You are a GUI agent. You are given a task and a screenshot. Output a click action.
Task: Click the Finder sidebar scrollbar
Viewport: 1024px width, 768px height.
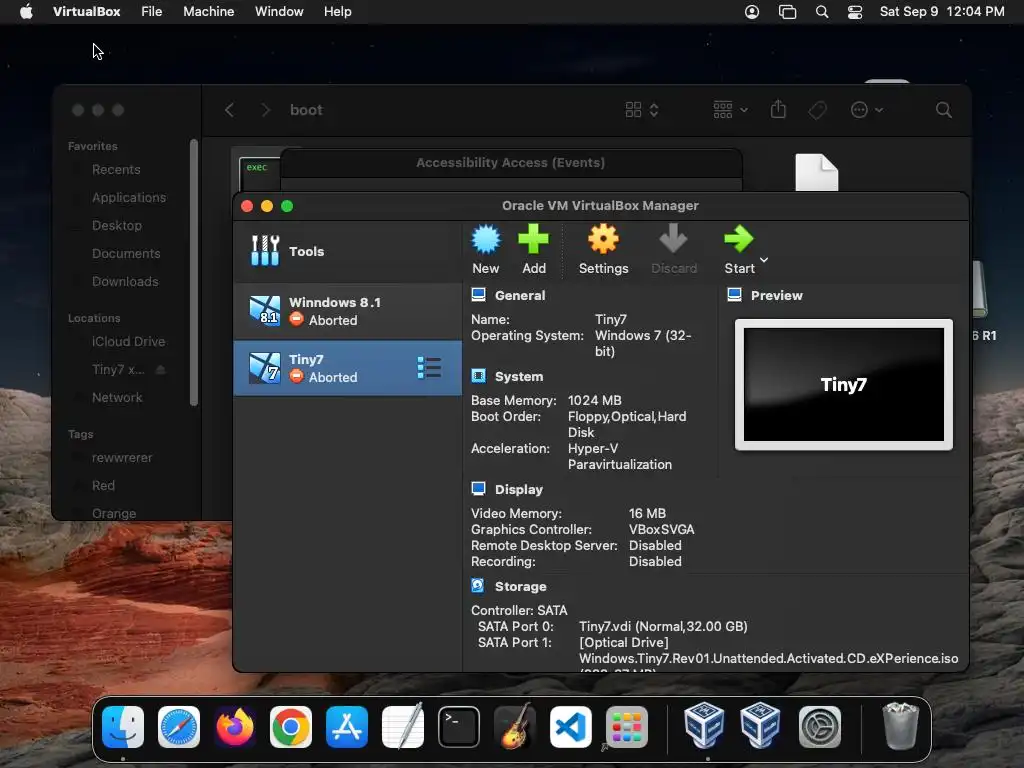pyautogui.click(x=193, y=272)
